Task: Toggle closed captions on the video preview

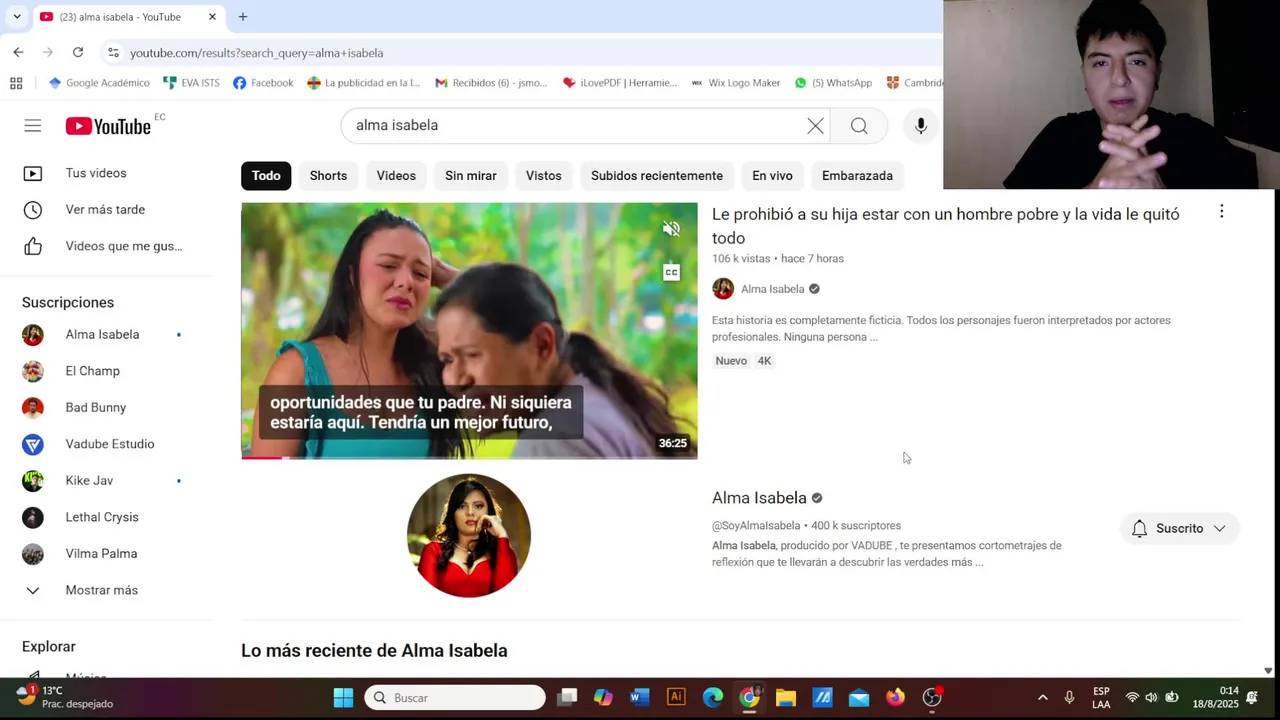Action: [x=671, y=272]
